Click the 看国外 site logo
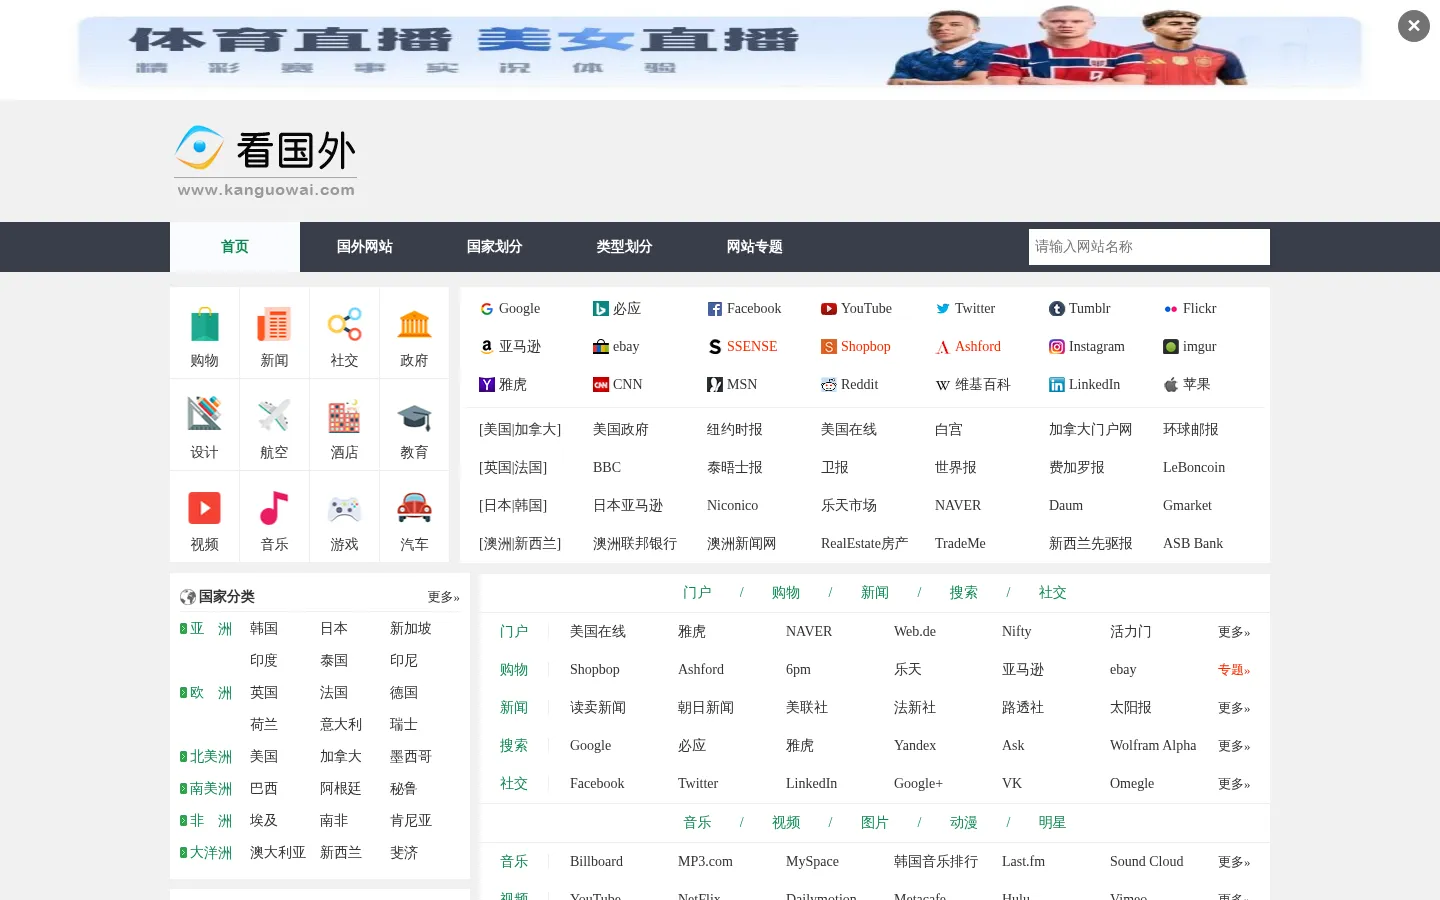Screen dimensions: 1440x900 coord(266,161)
